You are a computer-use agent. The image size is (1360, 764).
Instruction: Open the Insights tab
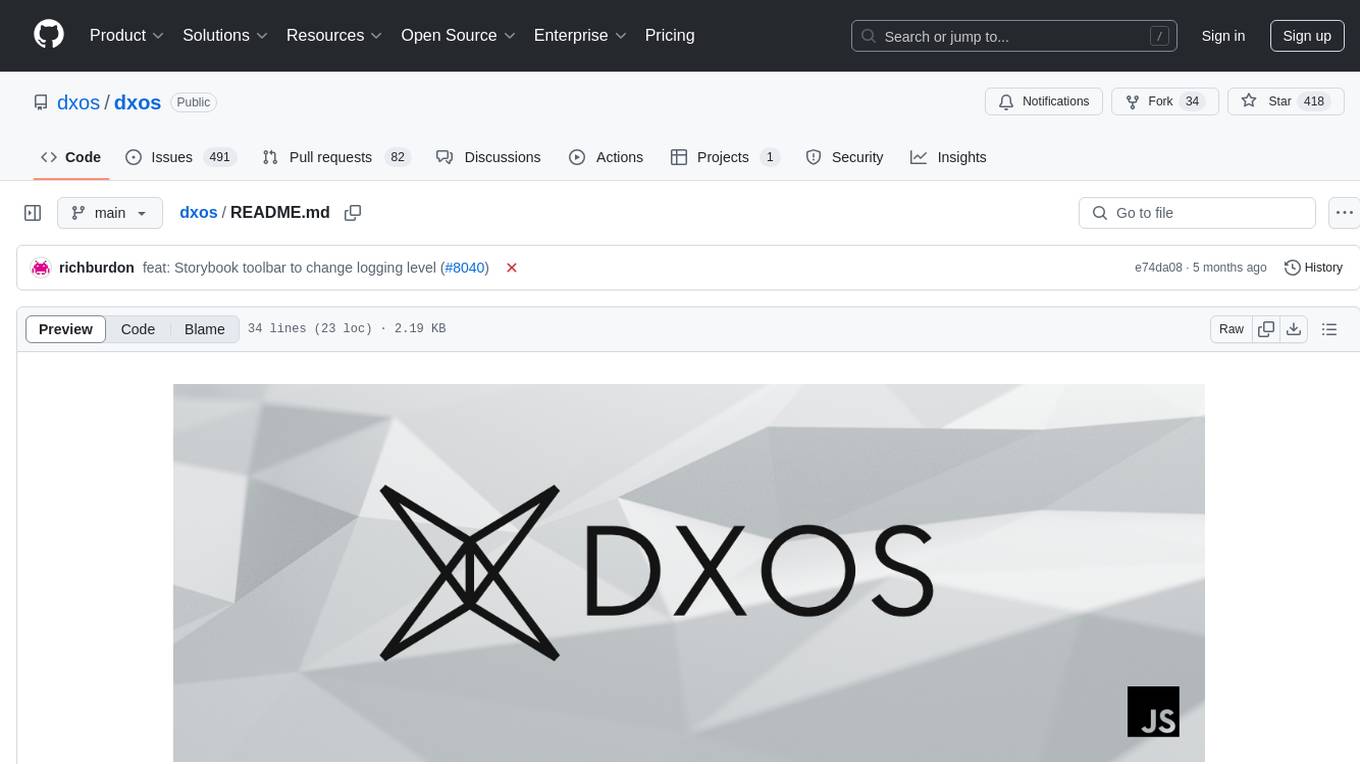click(948, 157)
